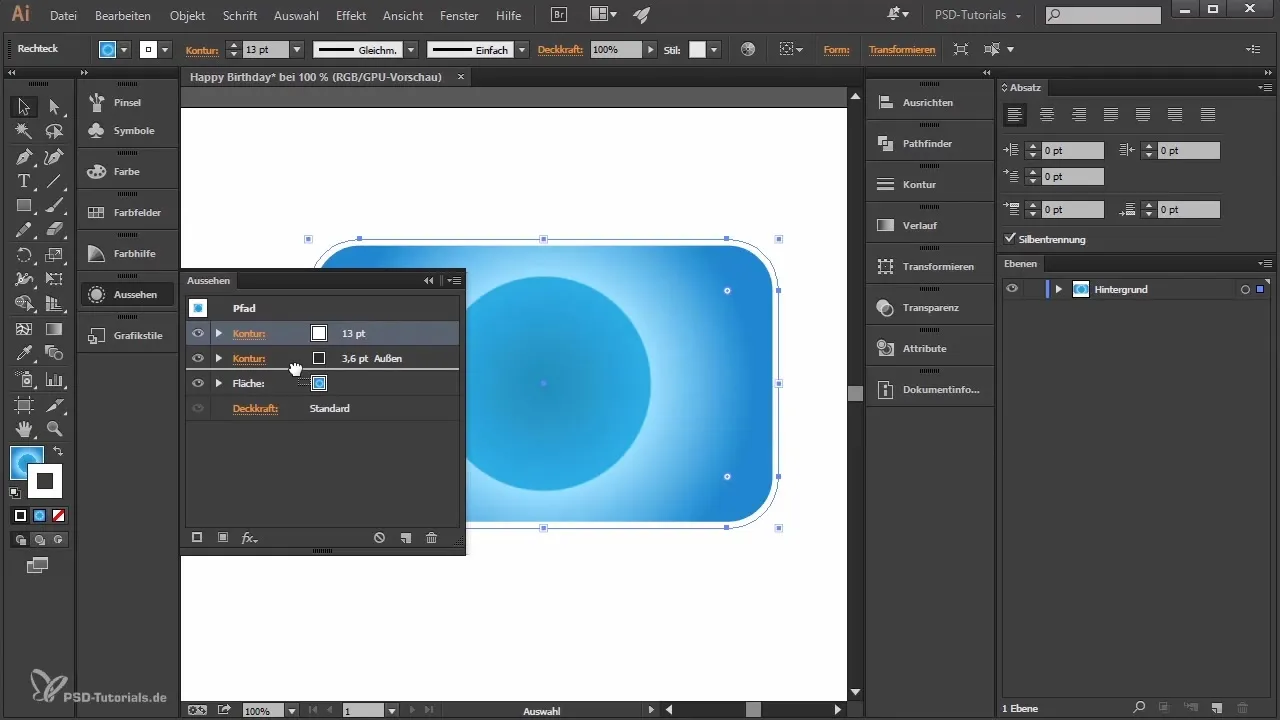This screenshot has width=1280, height=720.
Task: Clear appearance in Aussehen panel
Action: pos(379,538)
